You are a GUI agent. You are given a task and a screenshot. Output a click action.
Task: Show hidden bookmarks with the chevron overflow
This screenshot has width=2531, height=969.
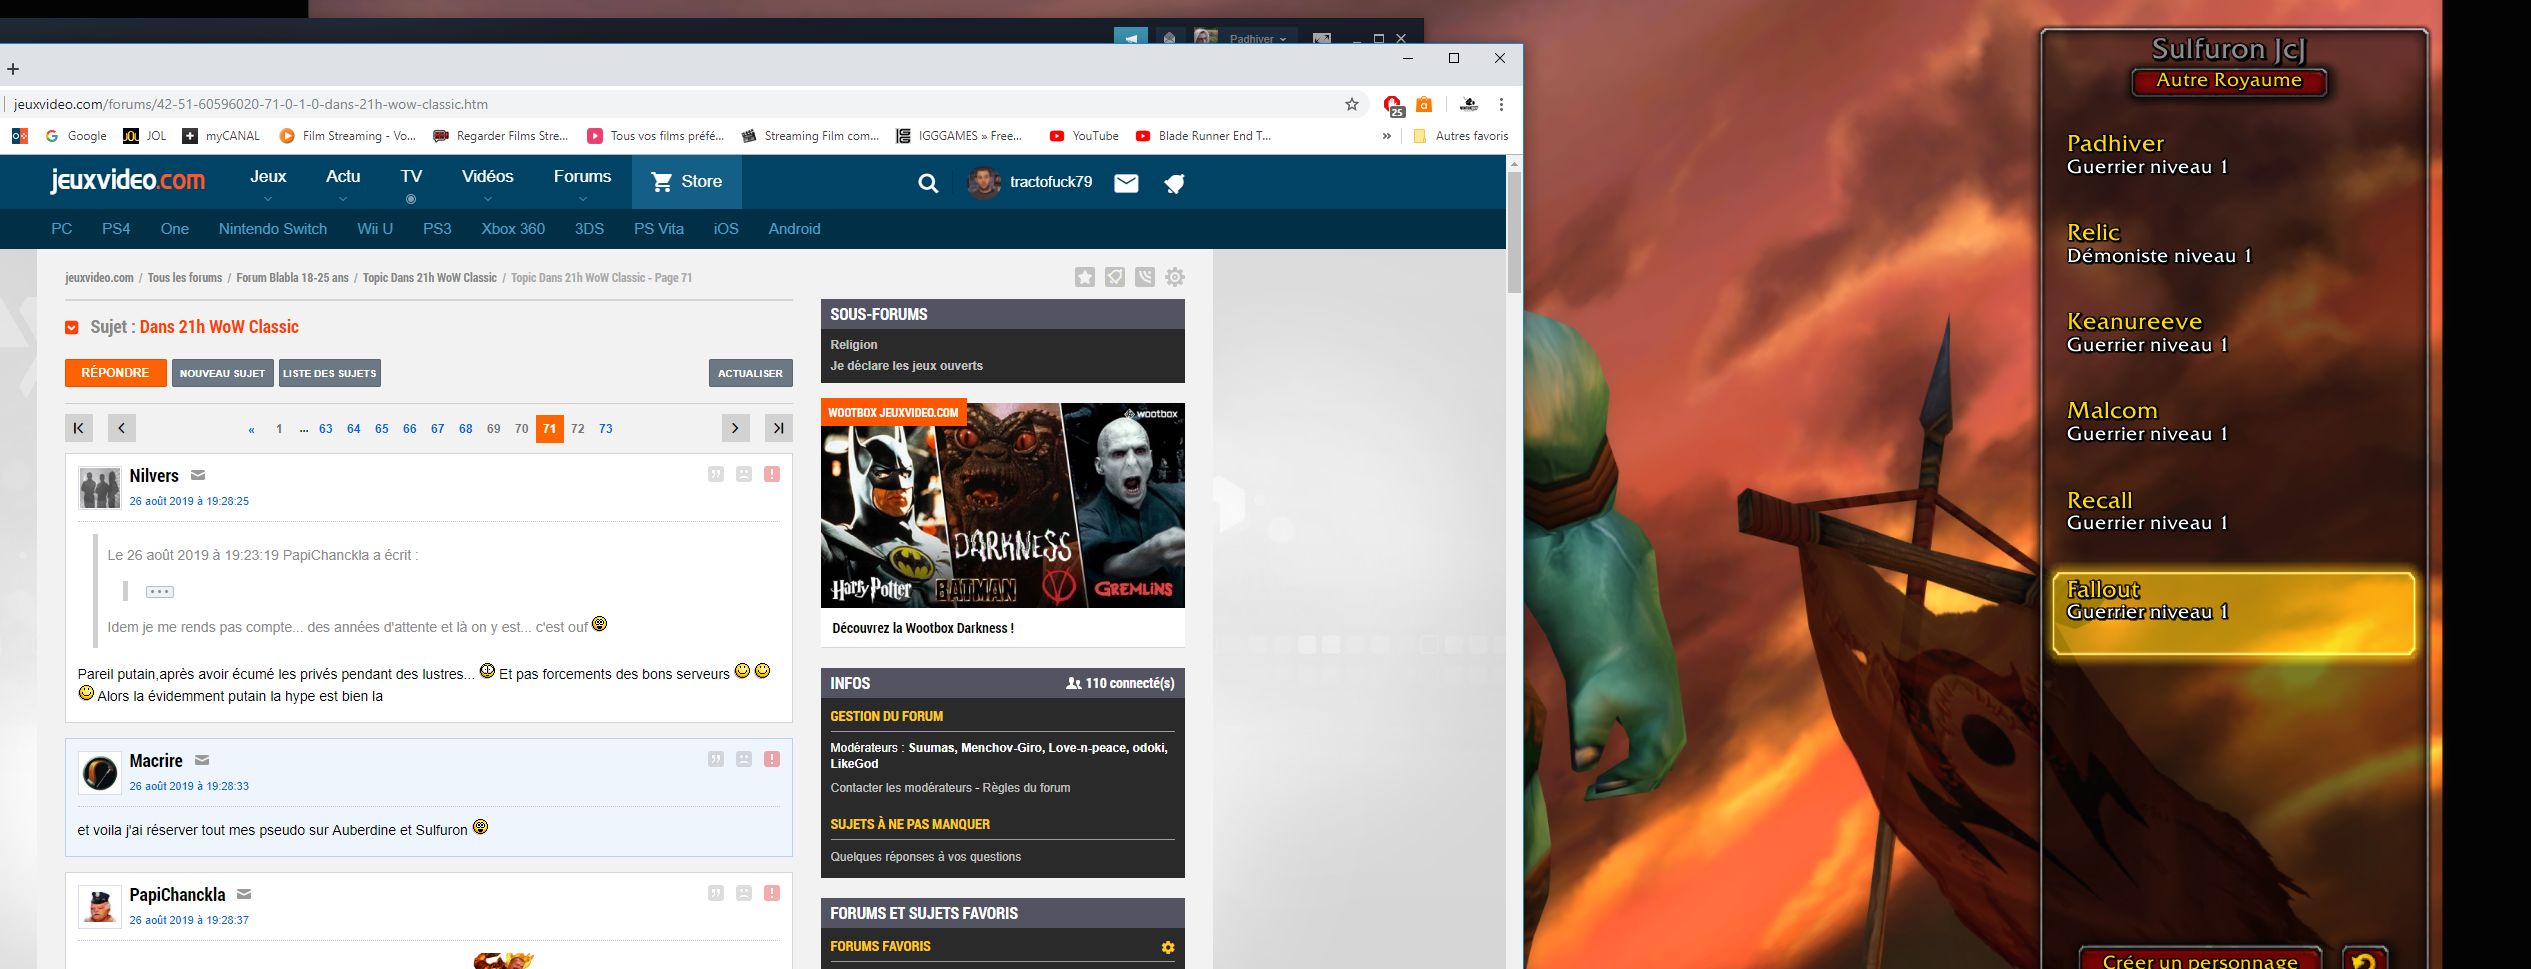1386,136
